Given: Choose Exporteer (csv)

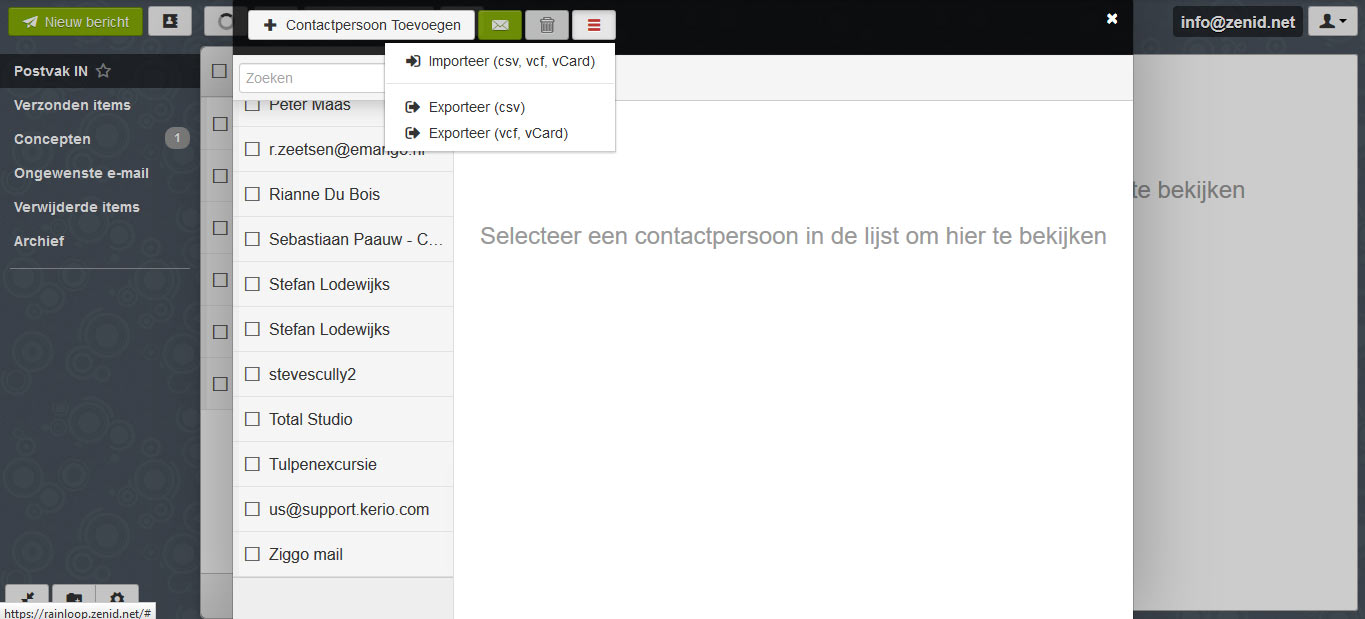Looking at the screenshot, I should (x=500, y=107).
